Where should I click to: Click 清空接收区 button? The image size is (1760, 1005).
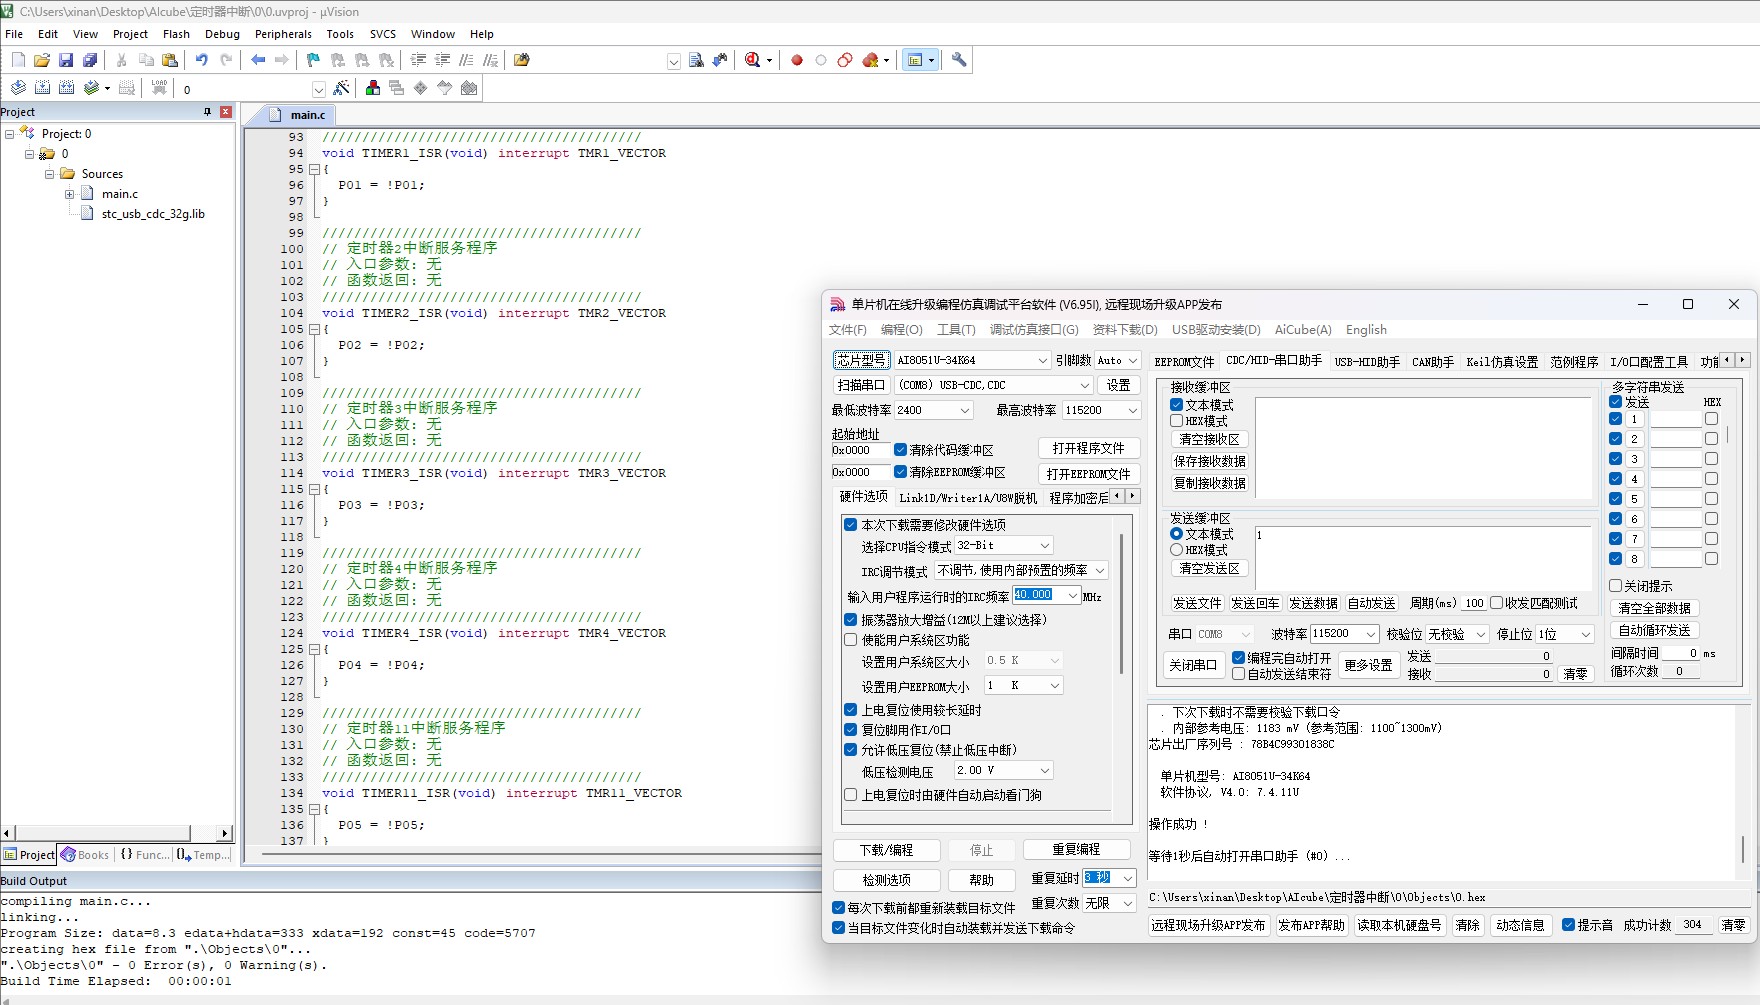tap(1209, 439)
